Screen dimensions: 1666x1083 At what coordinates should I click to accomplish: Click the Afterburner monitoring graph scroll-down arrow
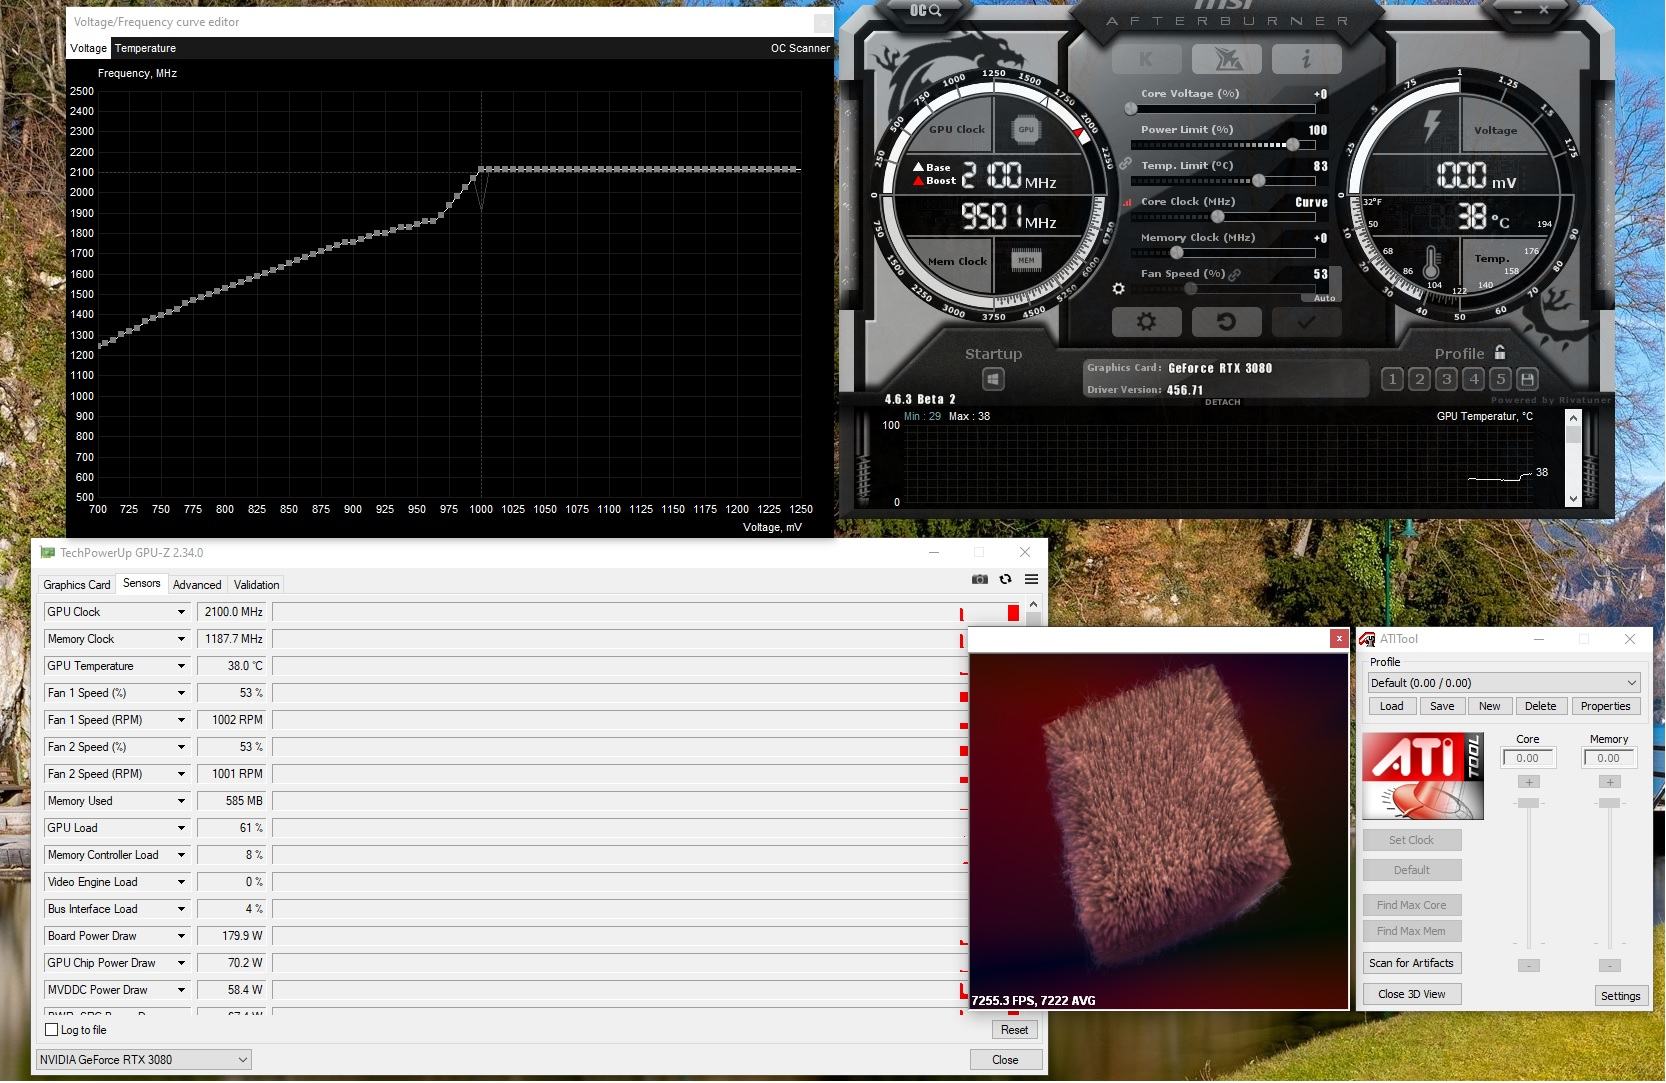pyautogui.click(x=1573, y=498)
